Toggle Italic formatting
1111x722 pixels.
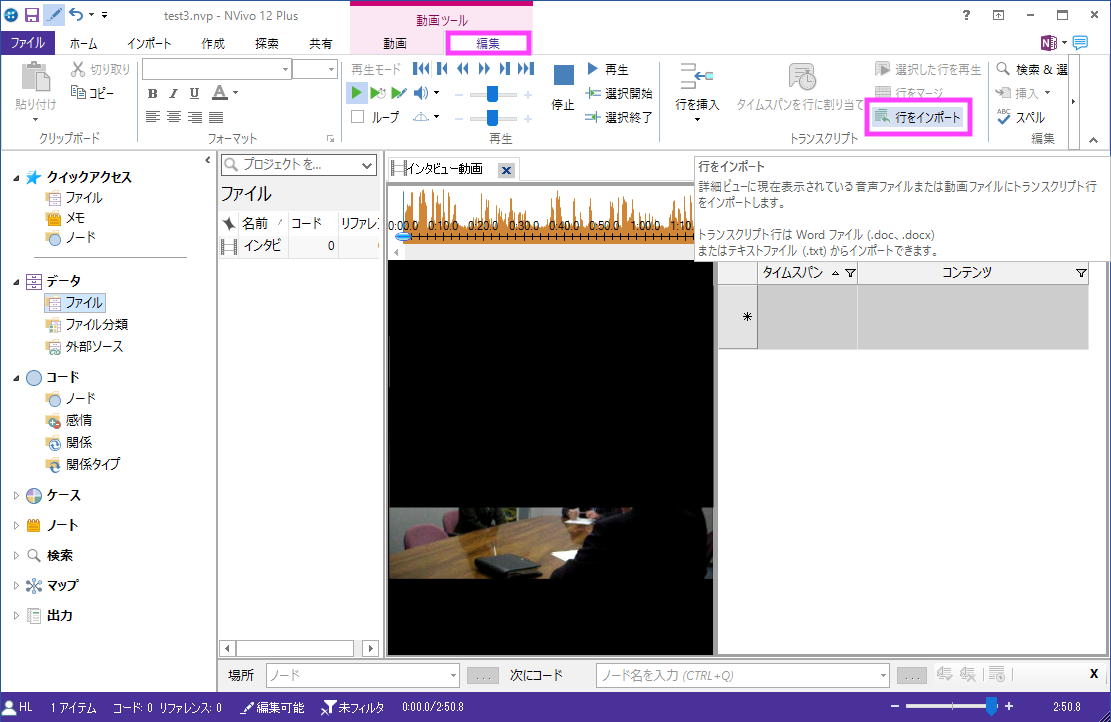click(x=174, y=93)
